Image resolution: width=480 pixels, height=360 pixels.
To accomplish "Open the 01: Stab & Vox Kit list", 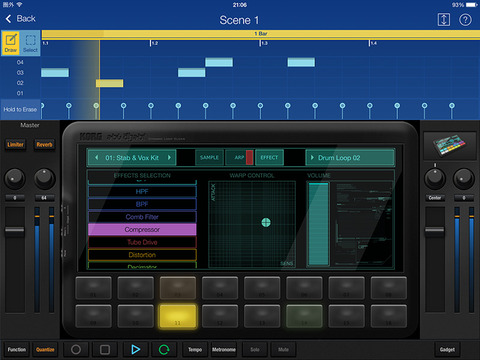I will pos(132,158).
